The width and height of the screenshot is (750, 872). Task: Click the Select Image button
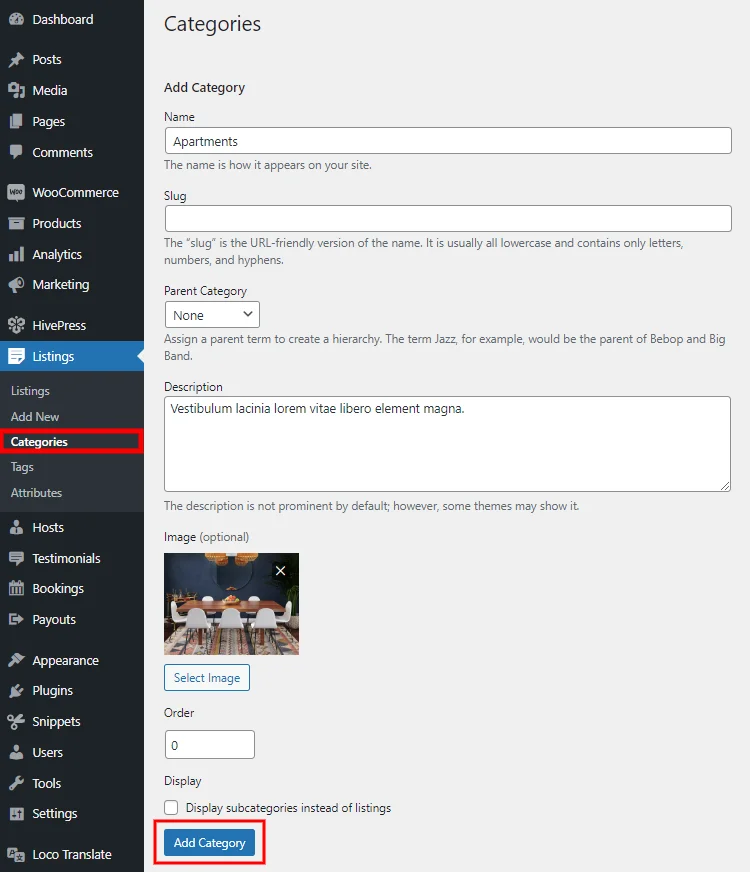tap(207, 677)
